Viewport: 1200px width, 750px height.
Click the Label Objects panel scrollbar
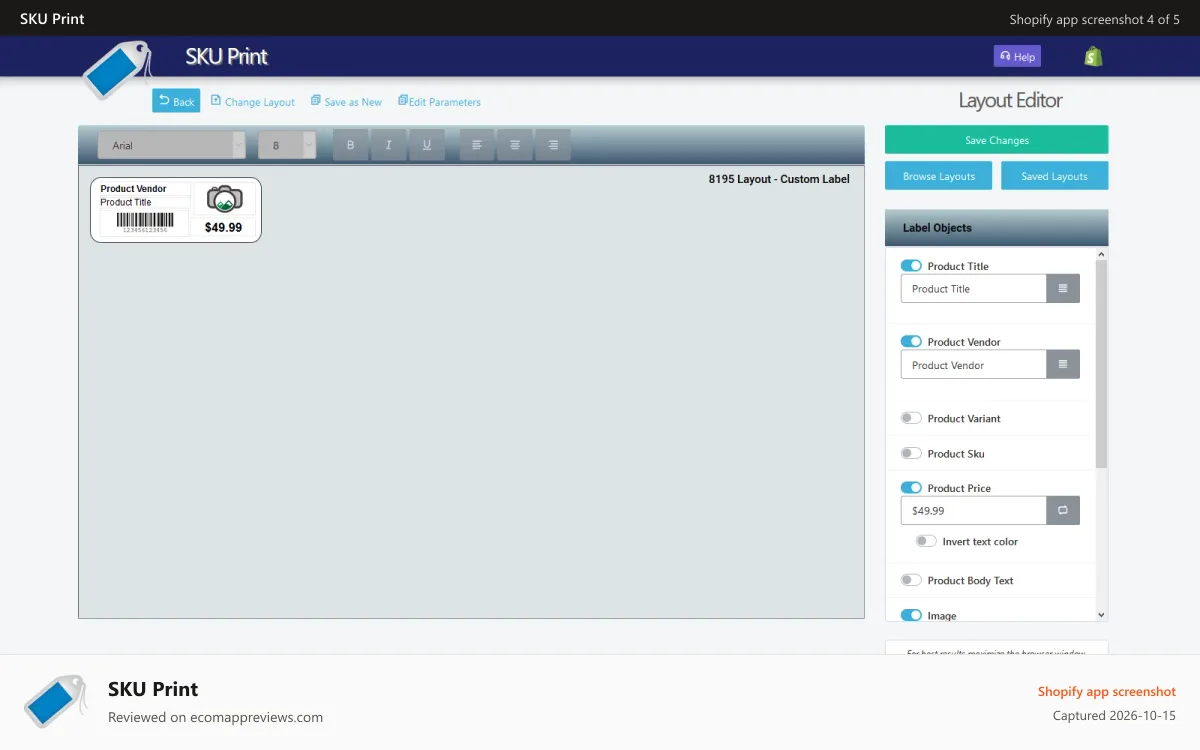tap(1101, 364)
